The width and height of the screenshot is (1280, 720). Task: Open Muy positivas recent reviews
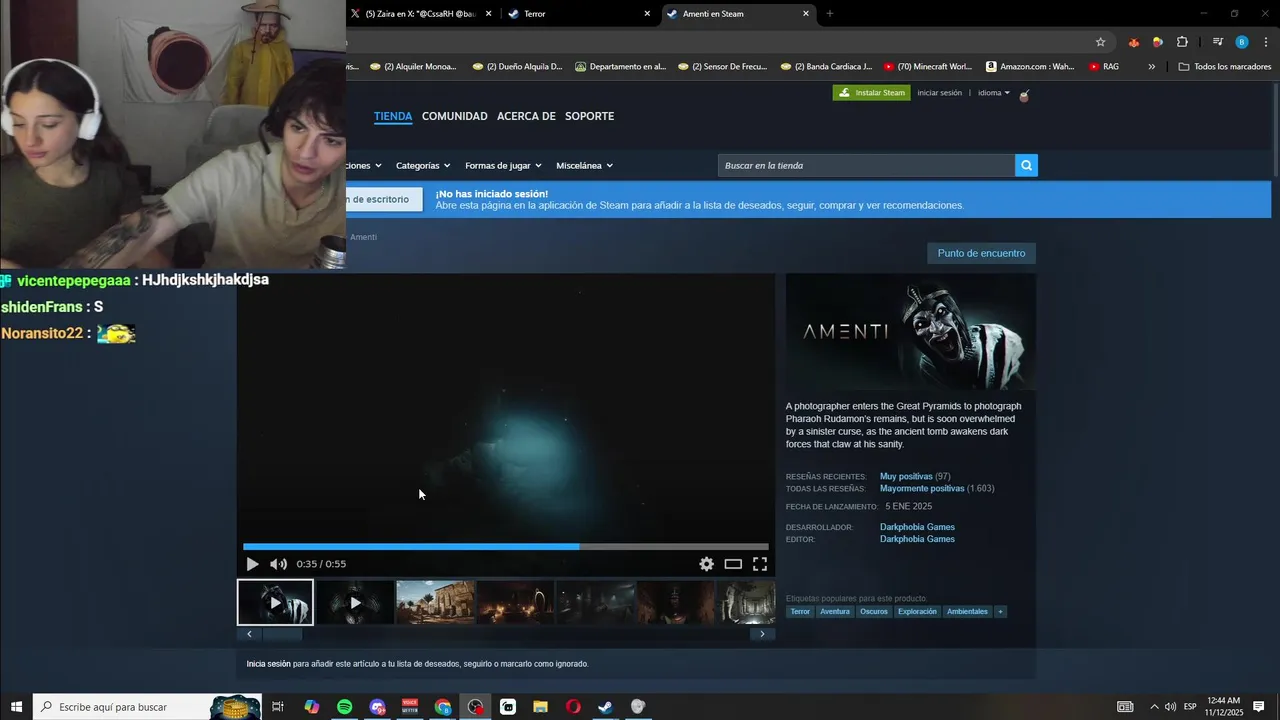(x=906, y=477)
